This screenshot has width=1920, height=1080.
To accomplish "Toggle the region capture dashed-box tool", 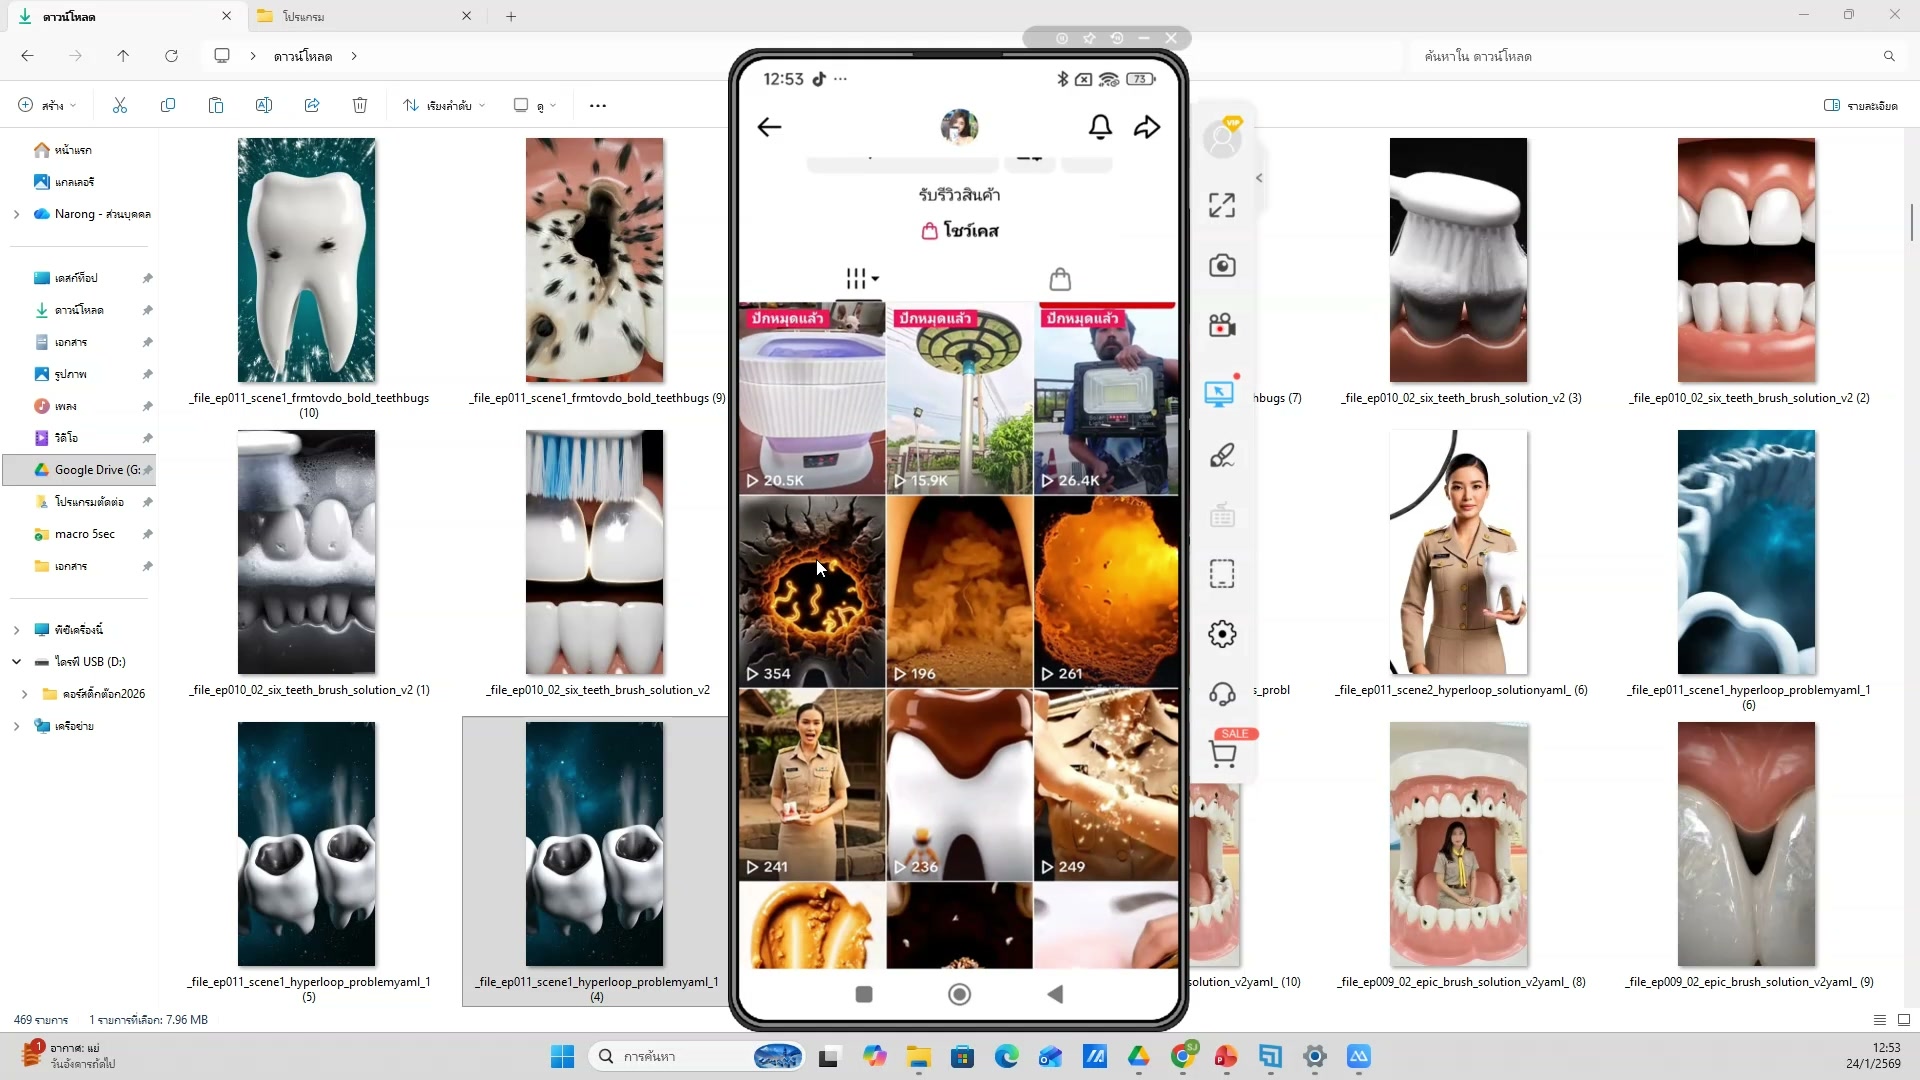I will tap(1221, 573).
